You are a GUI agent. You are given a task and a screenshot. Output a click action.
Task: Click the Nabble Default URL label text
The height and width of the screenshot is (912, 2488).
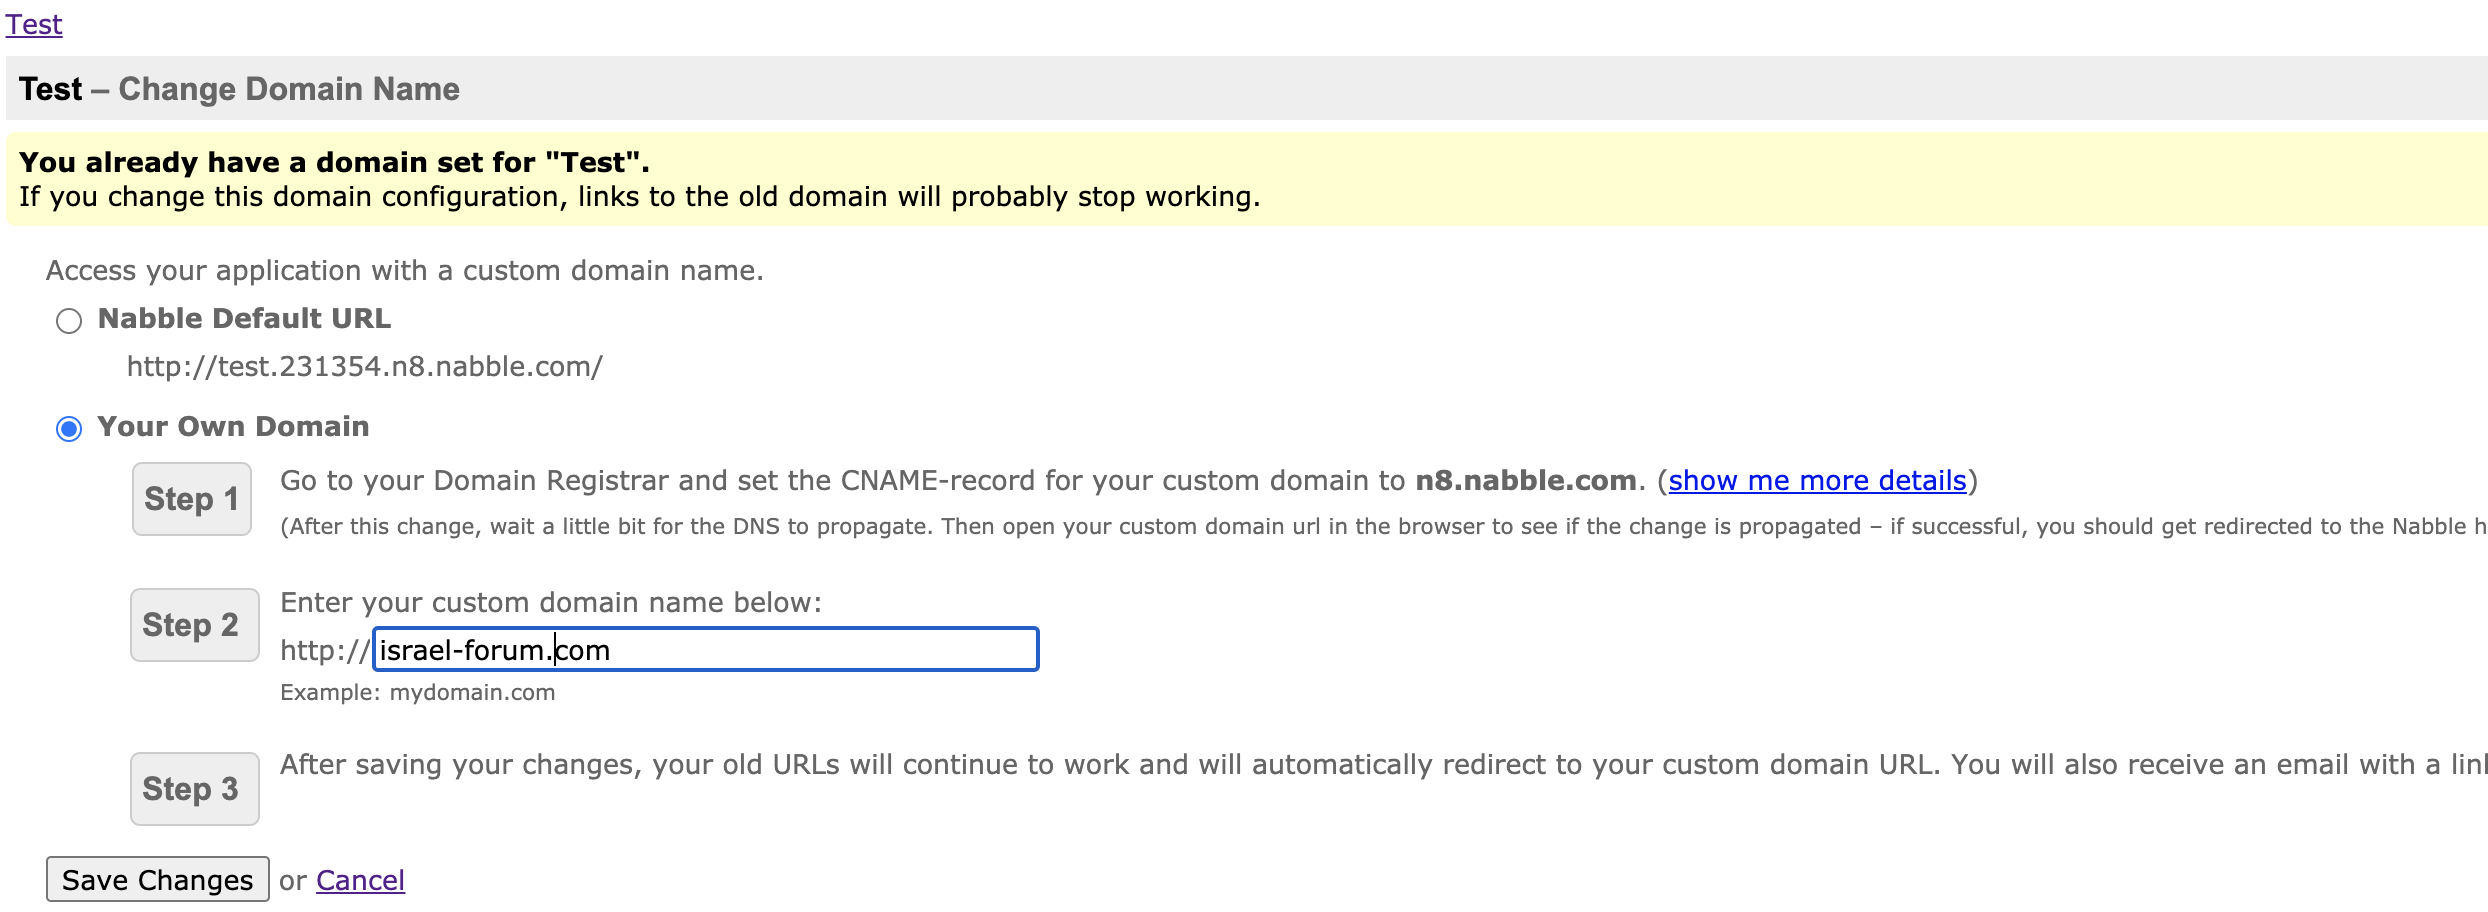244,319
